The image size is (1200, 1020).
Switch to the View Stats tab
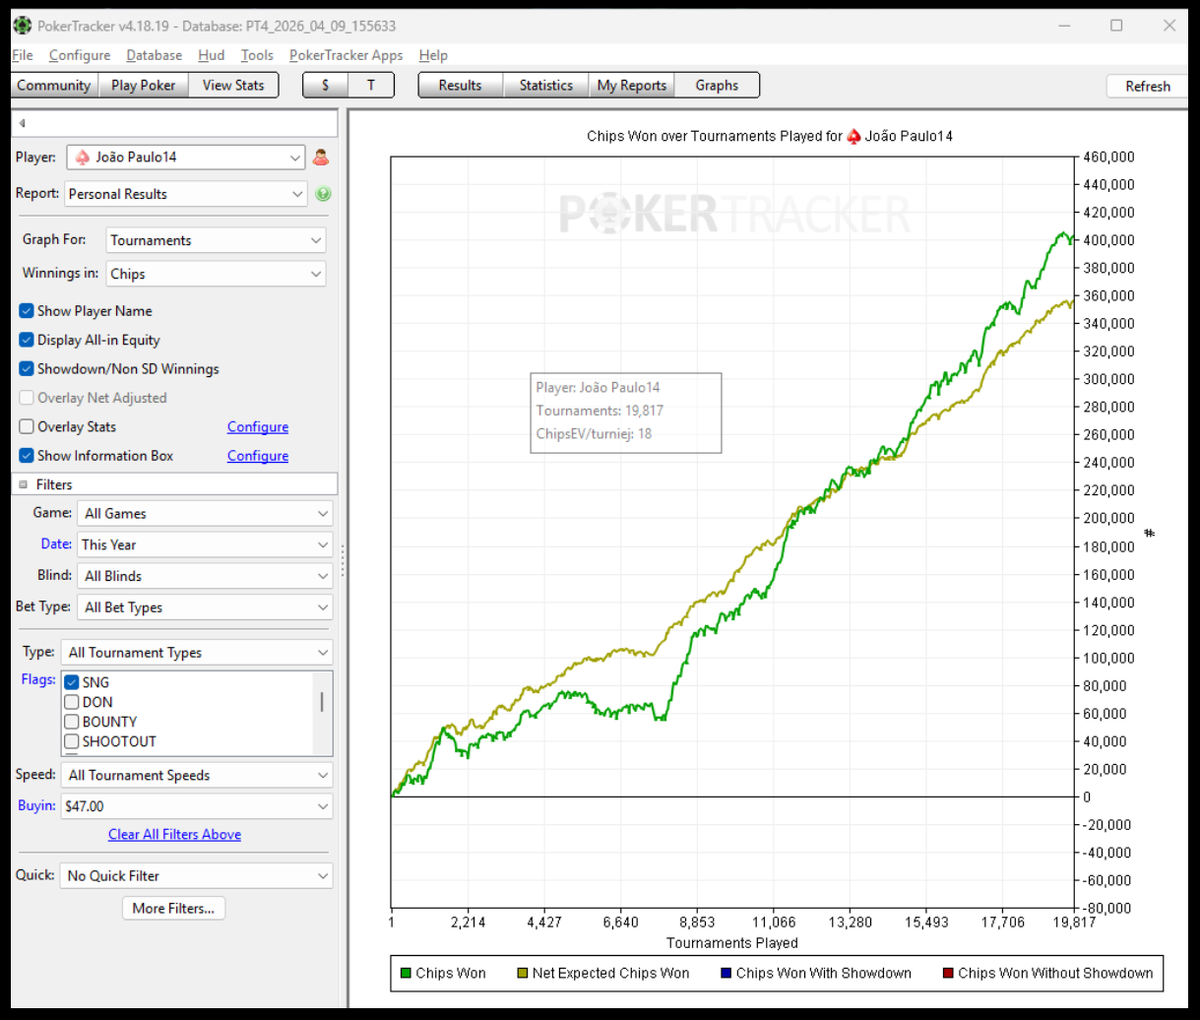click(x=233, y=85)
